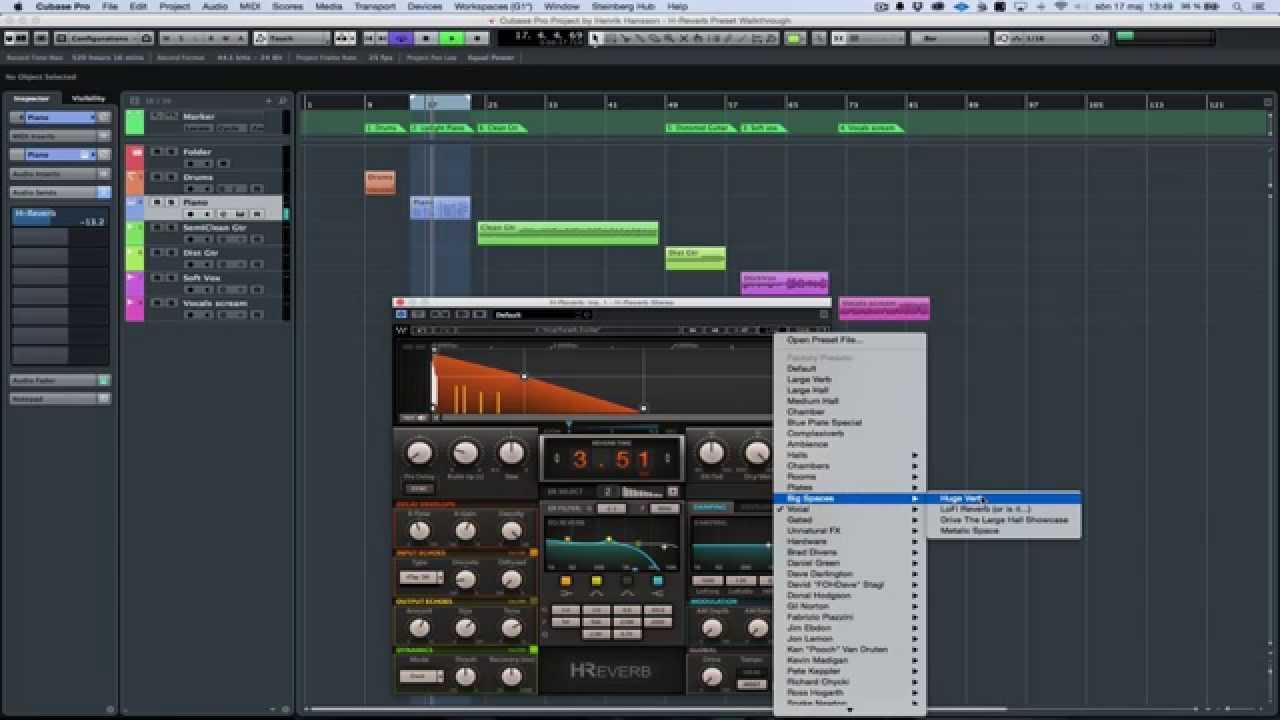Click the X-Gain decay envelope knob
The image size is (1280, 720).
coord(465,531)
